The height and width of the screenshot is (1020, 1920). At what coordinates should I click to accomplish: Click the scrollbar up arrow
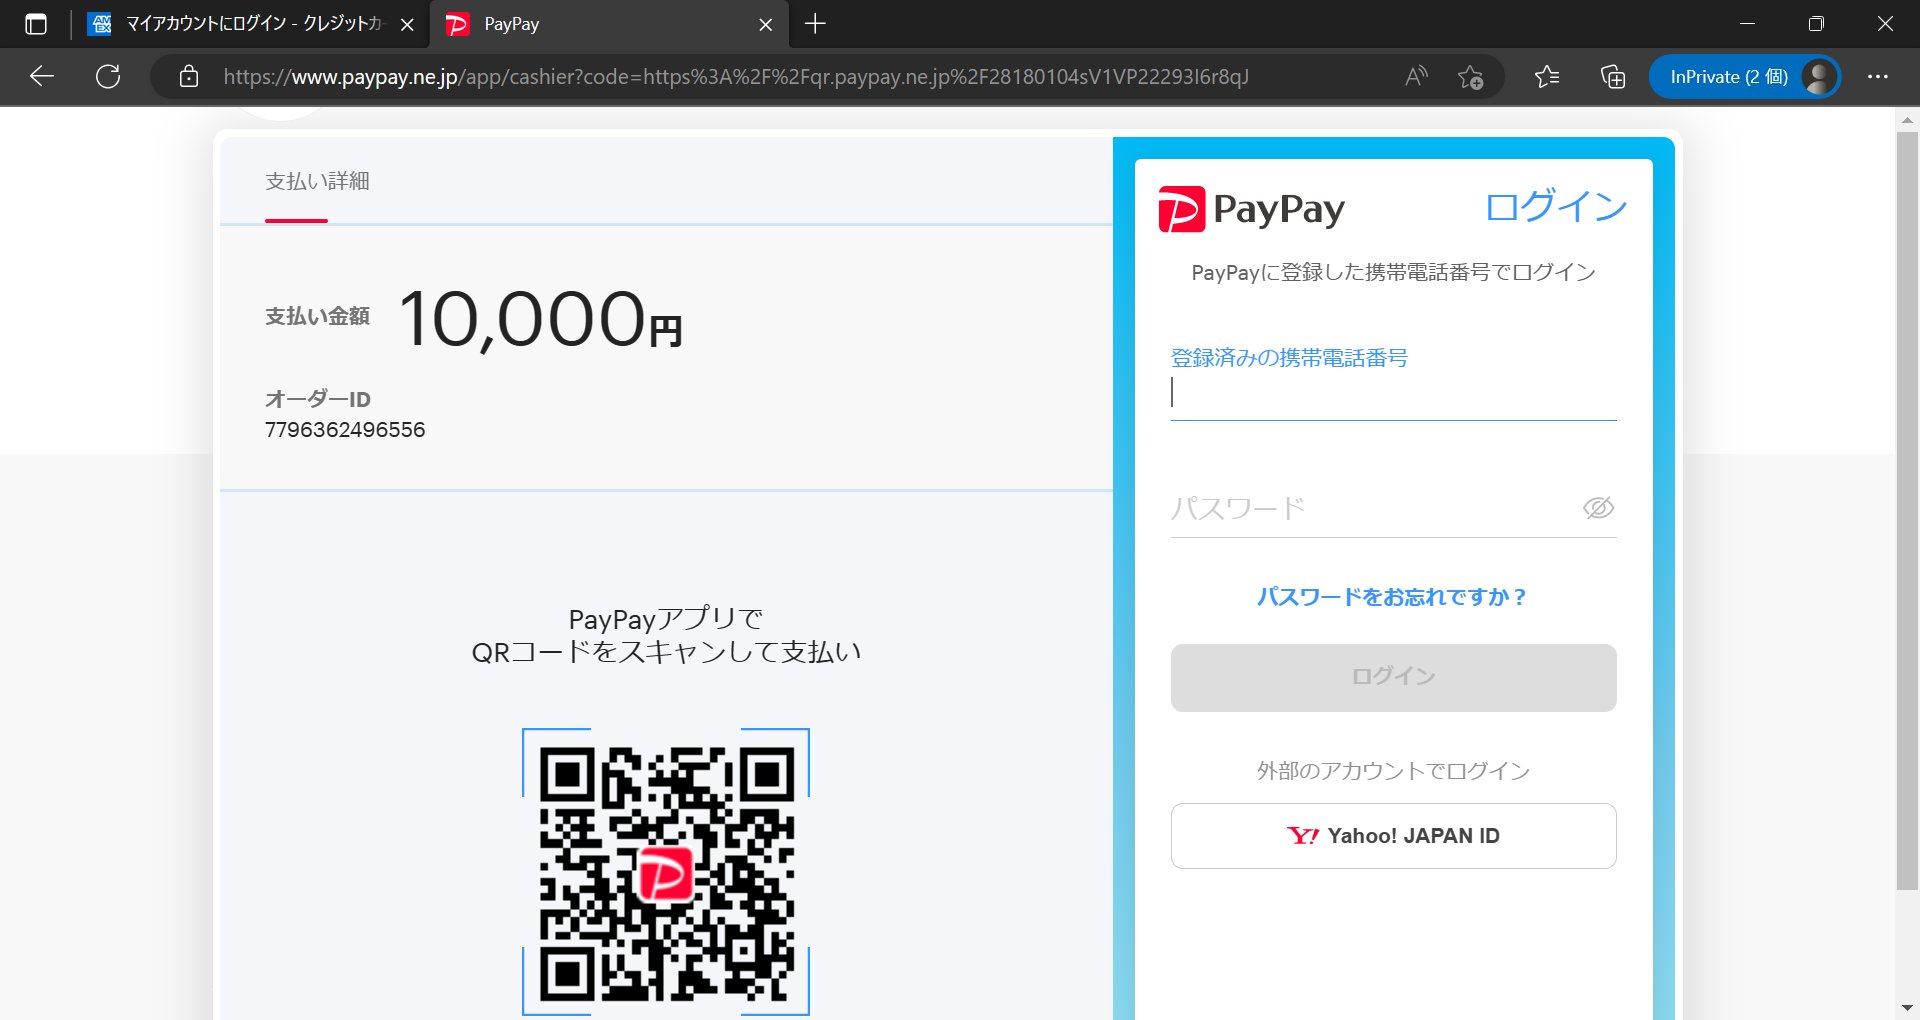click(x=1907, y=119)
